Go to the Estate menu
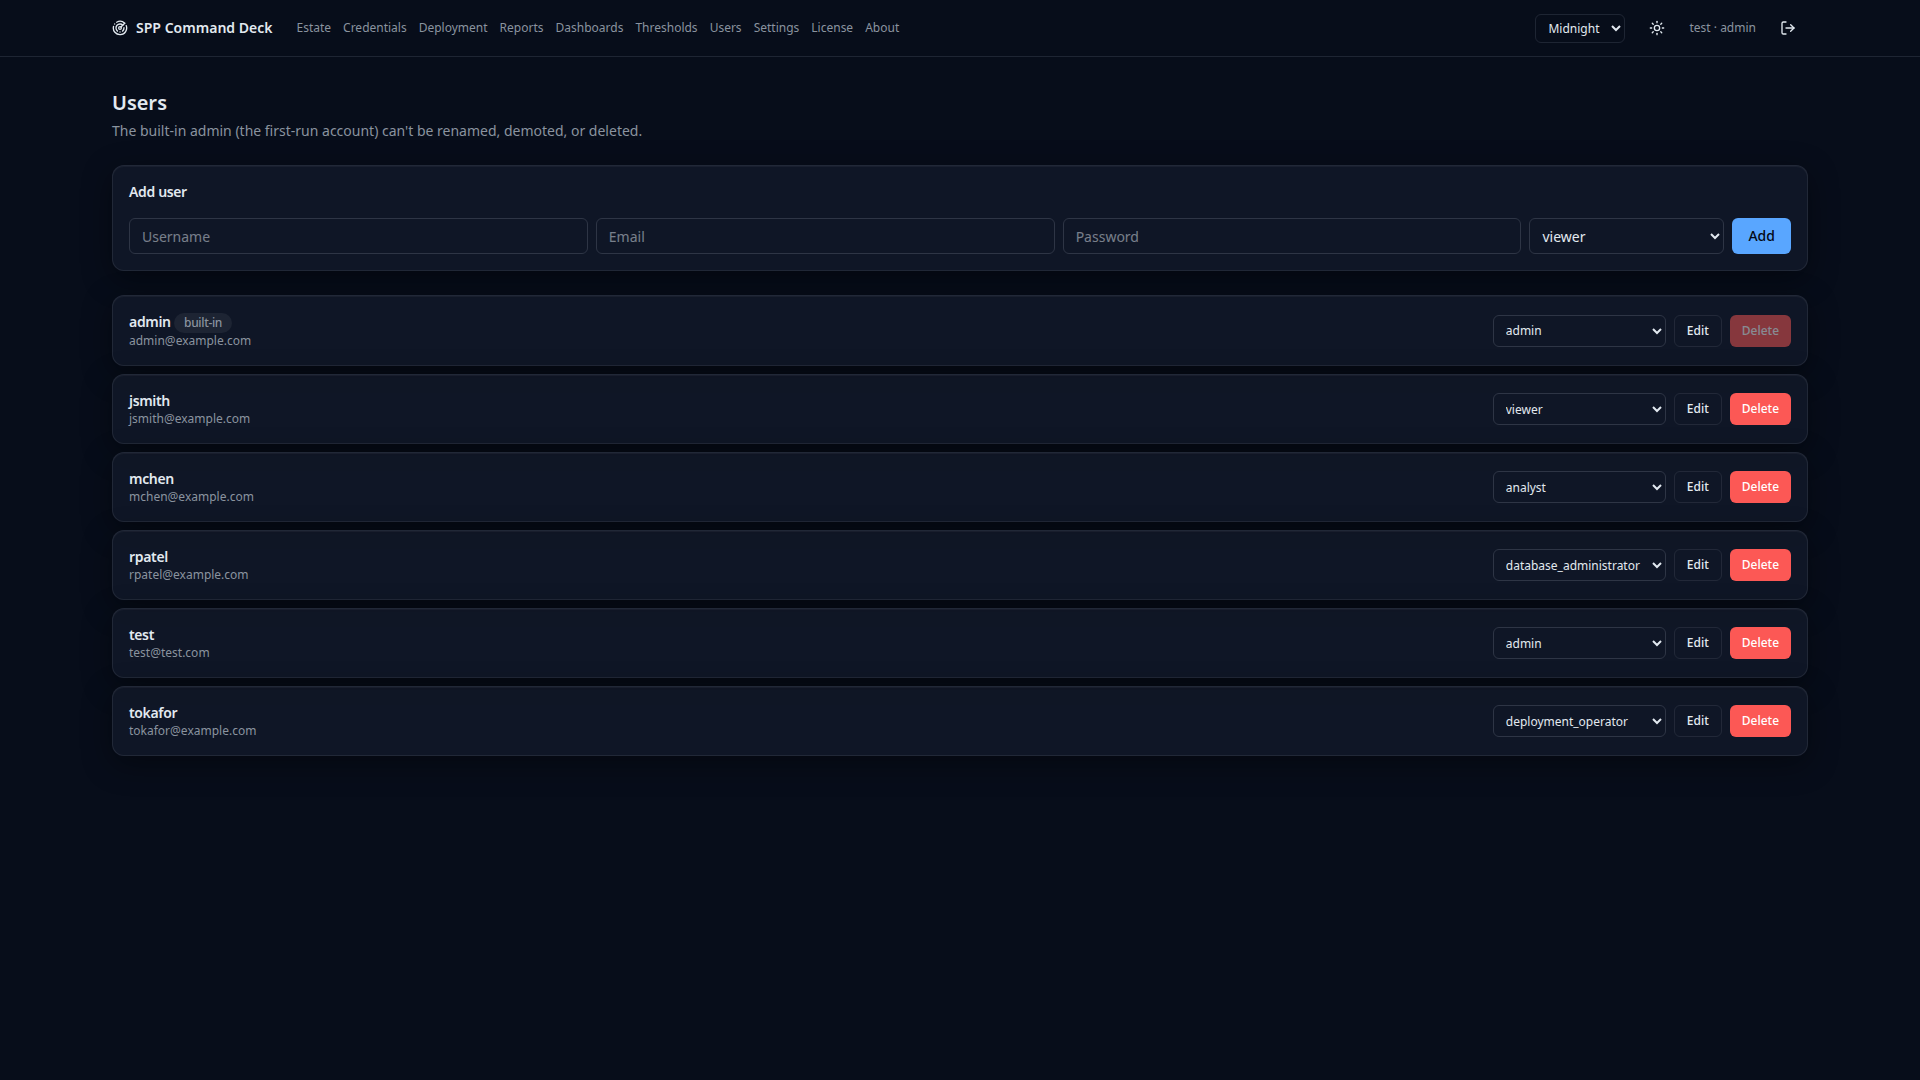Viewport: 1920px width, 1080px height. tap(313, 28)
